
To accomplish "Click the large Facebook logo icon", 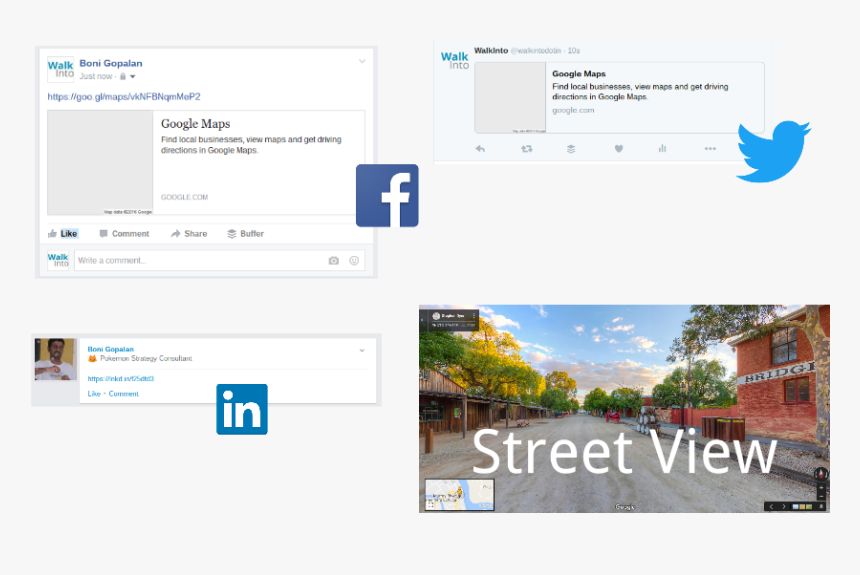I will 387,195.
